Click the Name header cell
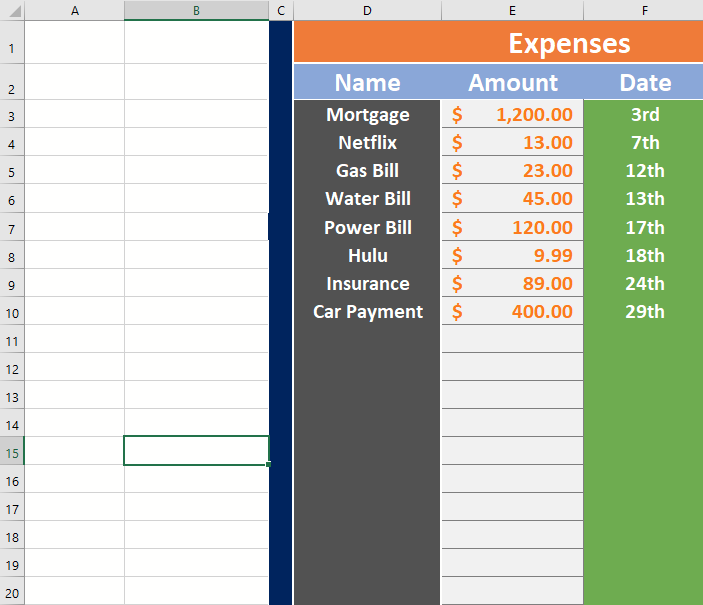The width and height of the screenshot is (703, 605). (x=367, y=82)
